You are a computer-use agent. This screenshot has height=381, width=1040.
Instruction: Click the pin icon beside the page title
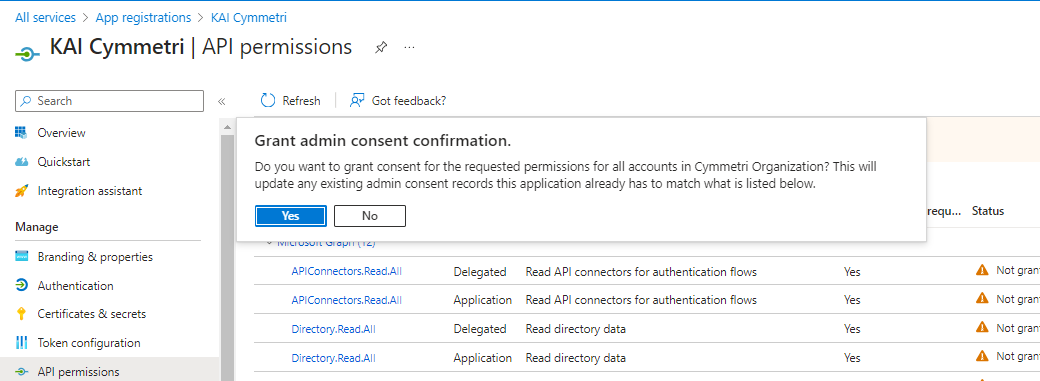(x=381, y=48)
